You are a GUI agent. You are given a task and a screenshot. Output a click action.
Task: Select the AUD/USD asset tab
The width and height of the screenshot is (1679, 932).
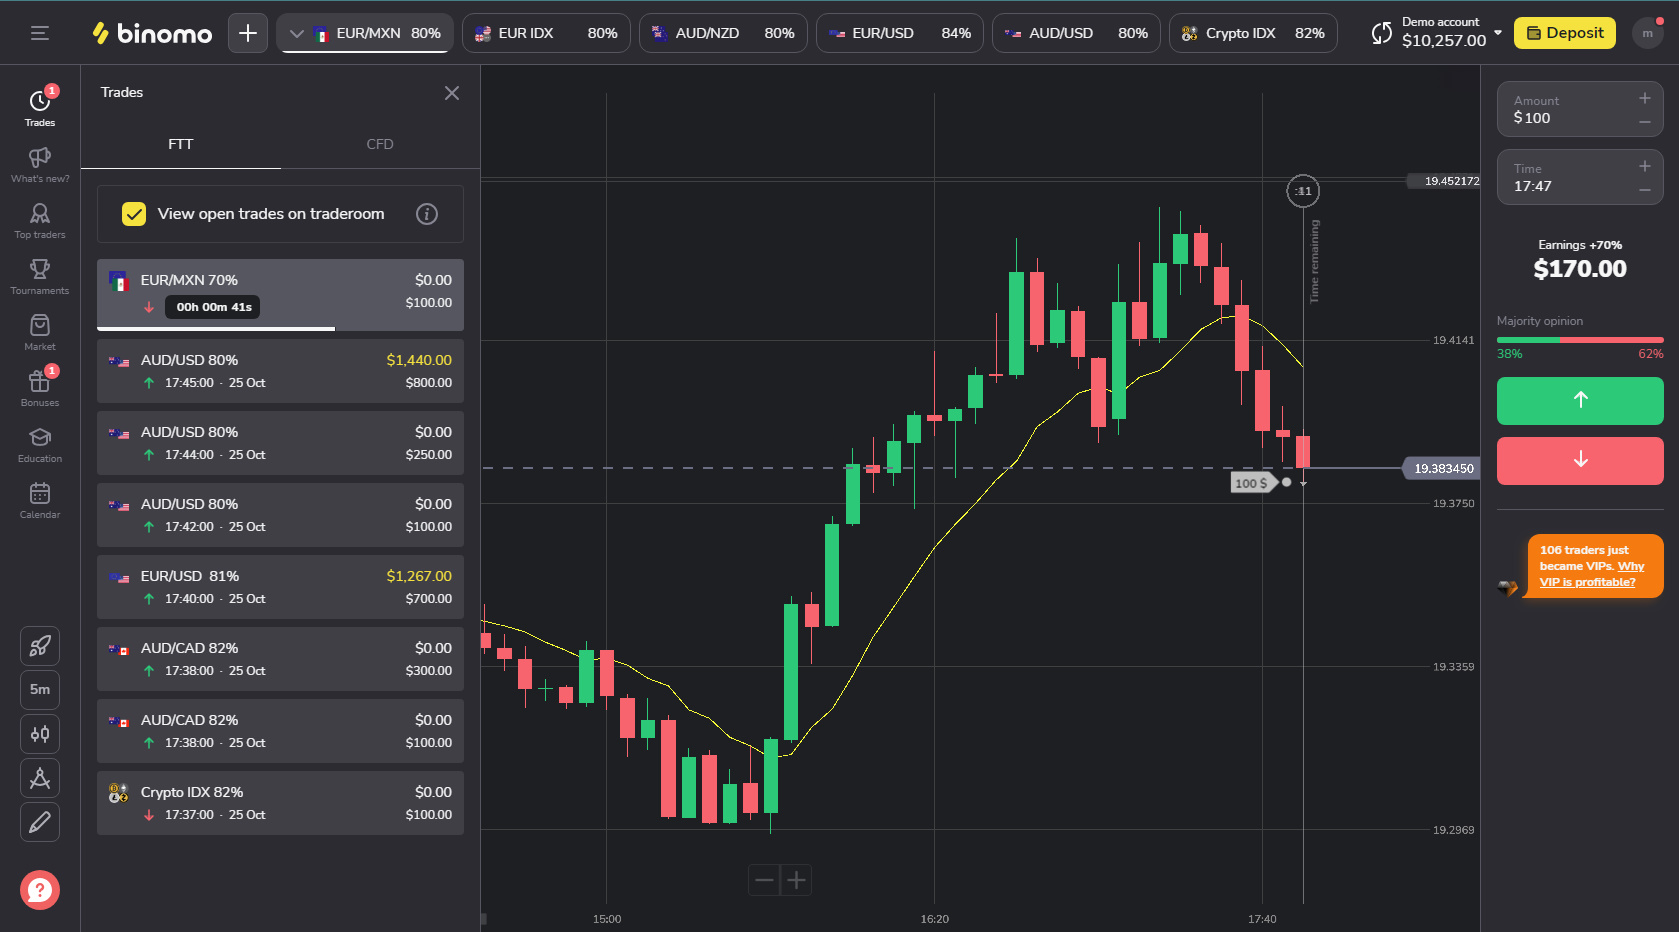pyautogui.click(x=1076, y=33)
